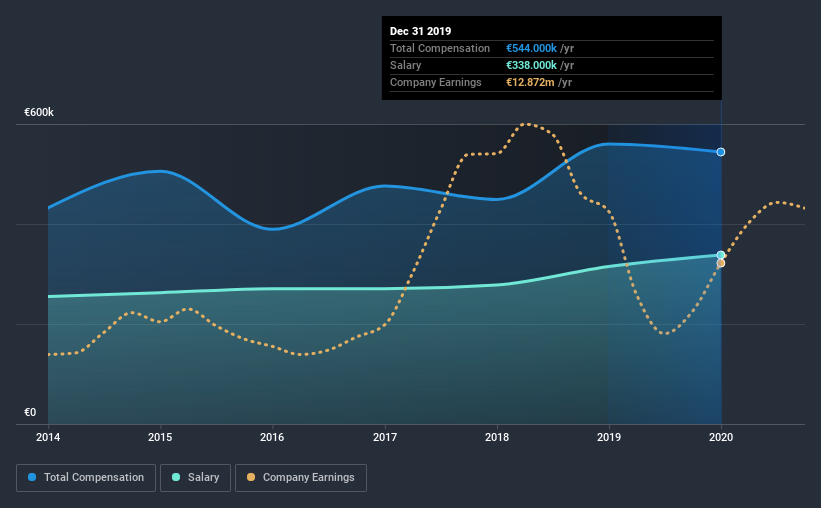The image size is (821, 508).
Task: Toggle the Company Earnings legend button
Action: (301, 478)
